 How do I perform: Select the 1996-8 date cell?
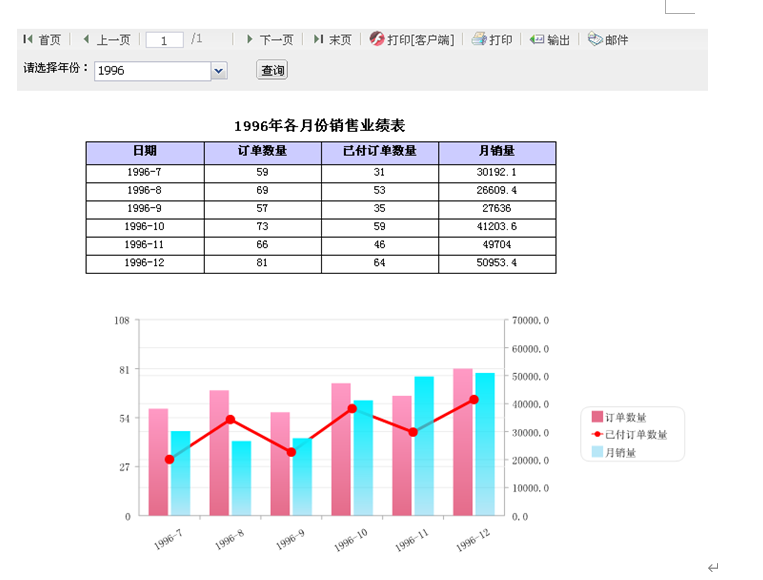(x=145, y=190)
